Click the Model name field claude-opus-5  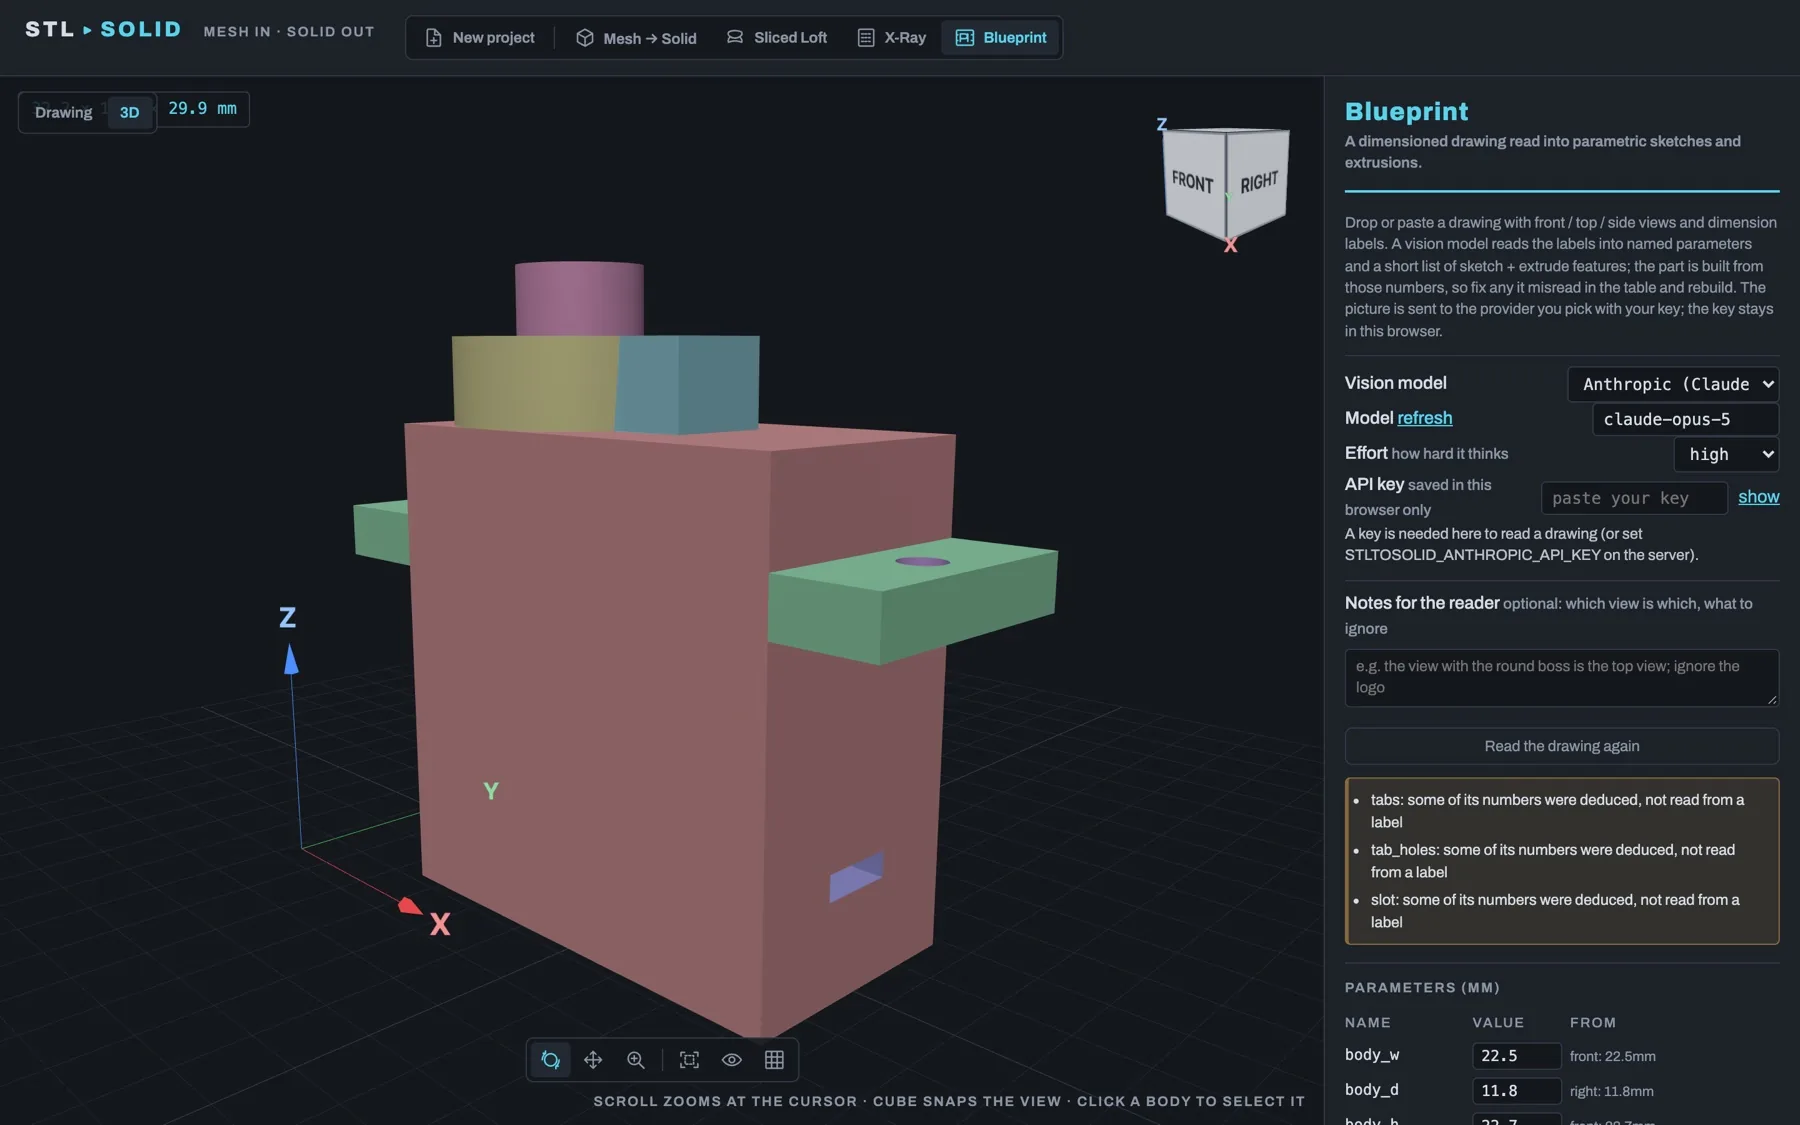(x=1685, y=419)
